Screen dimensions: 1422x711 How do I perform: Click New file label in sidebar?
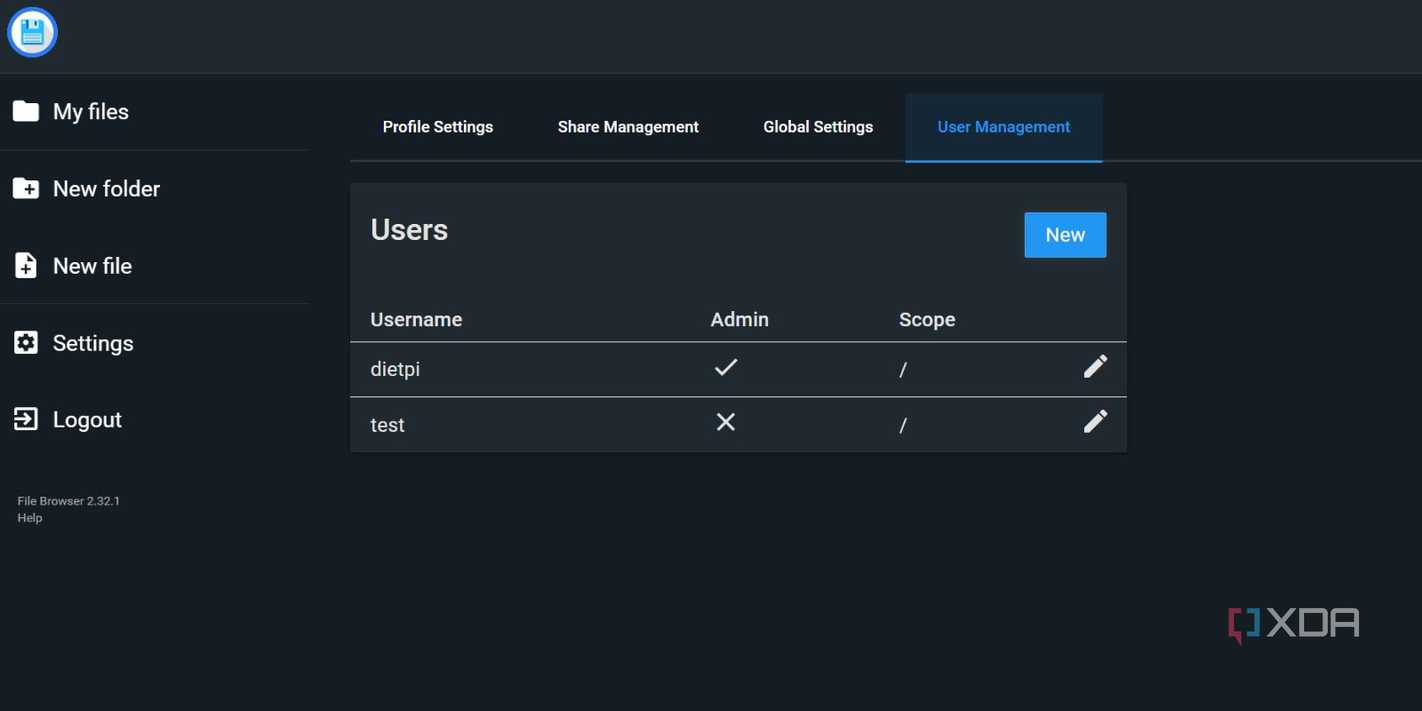pos(92,266)
